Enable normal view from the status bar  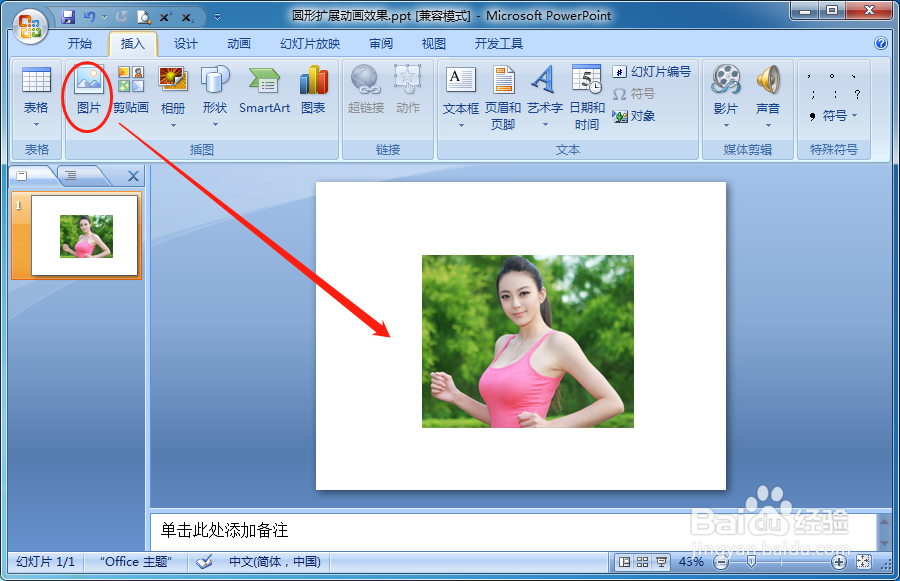click(x=624, y=560)
